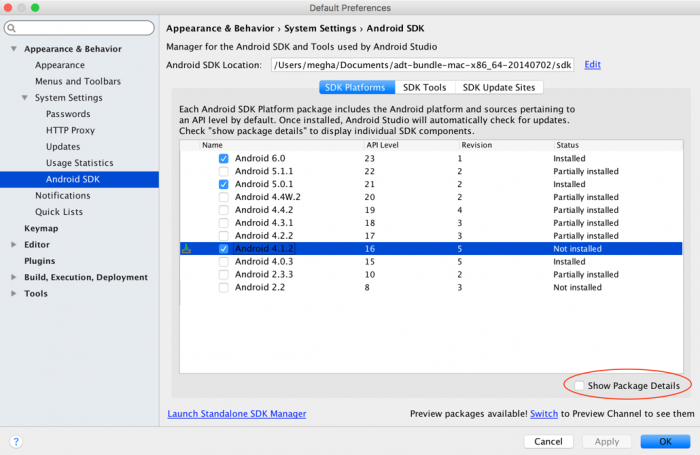This screenshot has height=455, width=700.
Task: Click Edit link for SDK location
Action: (592, 65)
